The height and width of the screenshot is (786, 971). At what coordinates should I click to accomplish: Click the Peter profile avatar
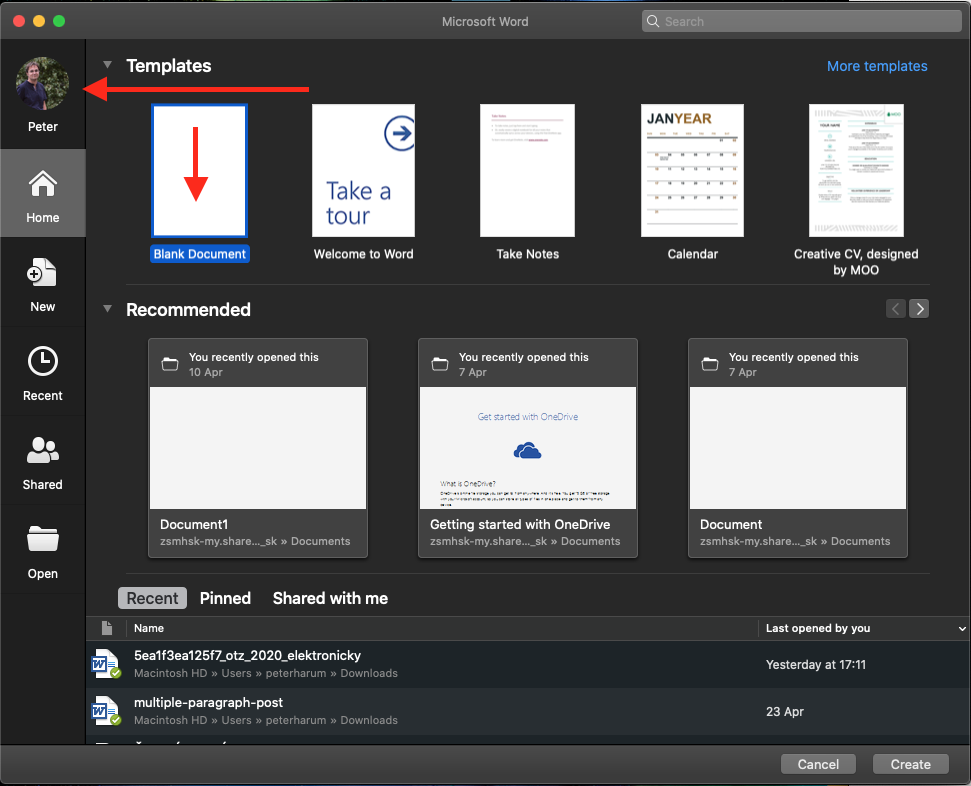43,84
